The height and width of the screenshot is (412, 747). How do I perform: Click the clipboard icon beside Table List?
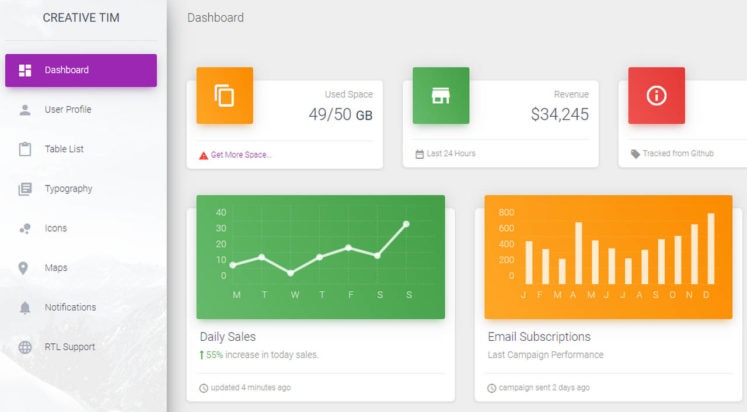[x=25, y=149]
